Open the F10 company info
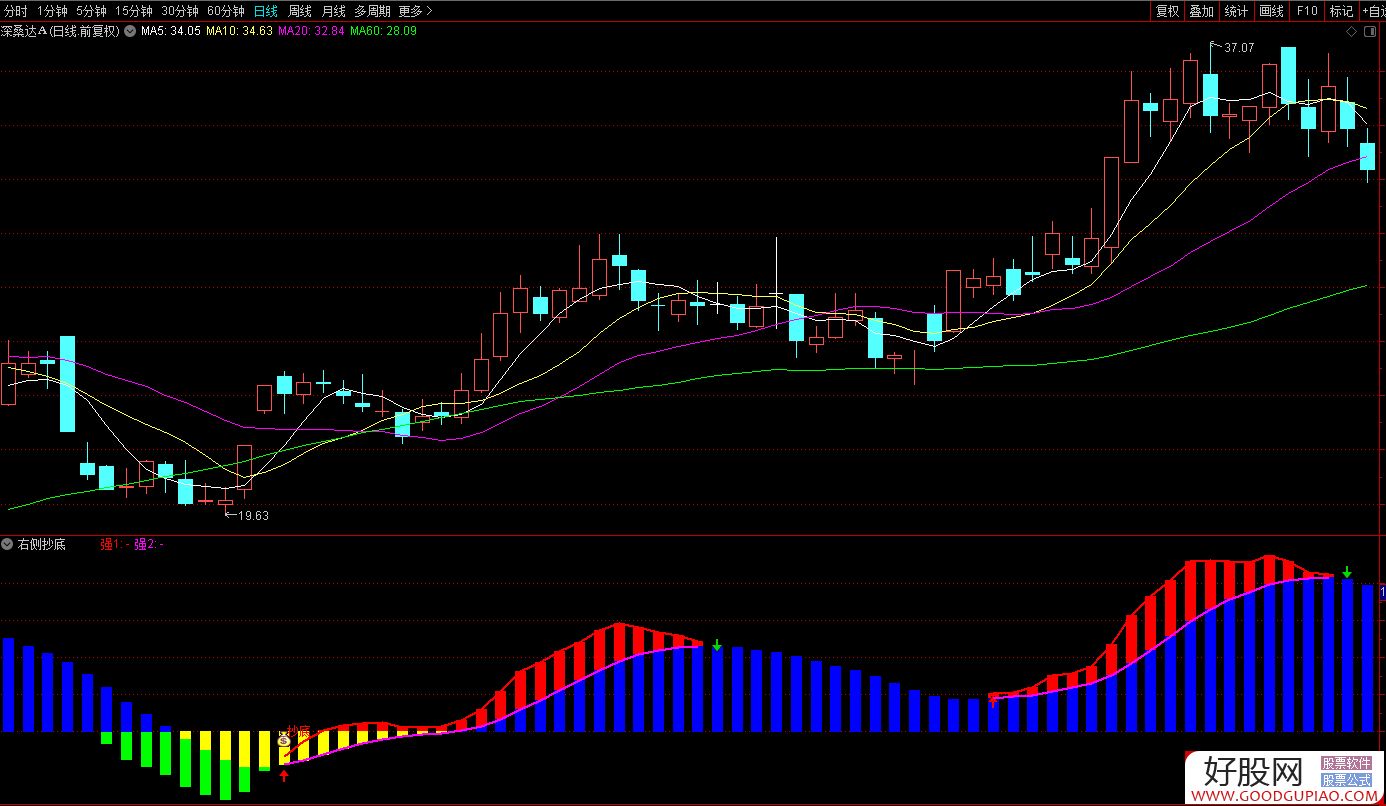The height and width of the screenshot is (806, 1386). pyautogui.click(x=1306, y=11)
